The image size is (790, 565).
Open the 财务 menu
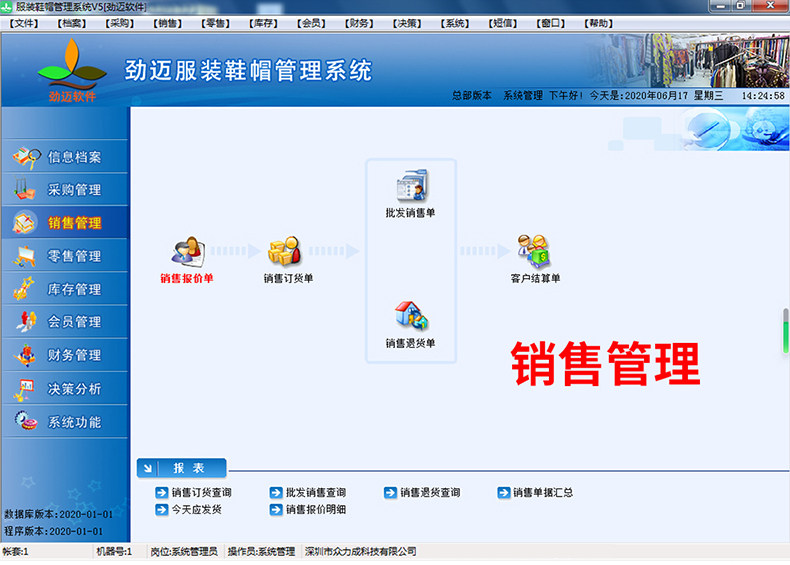click(x=359, y=23)
